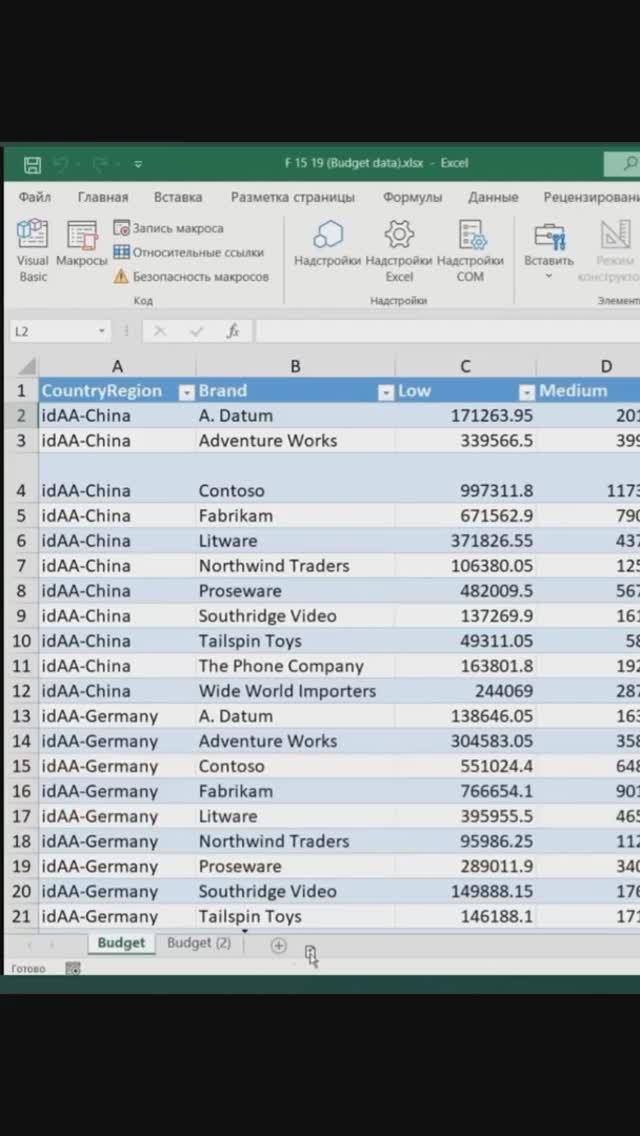Viewport: 640px width, 1136px height.
Task: Start Запись макроса recording
Action: click(x=169, y=228)
